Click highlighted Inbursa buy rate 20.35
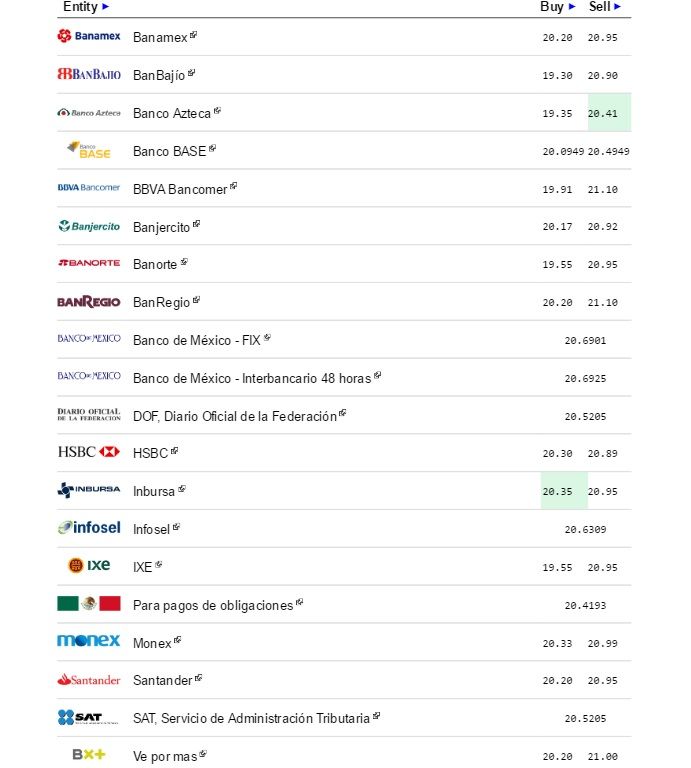Screen dimensions: 691x768 pos(558,491)
